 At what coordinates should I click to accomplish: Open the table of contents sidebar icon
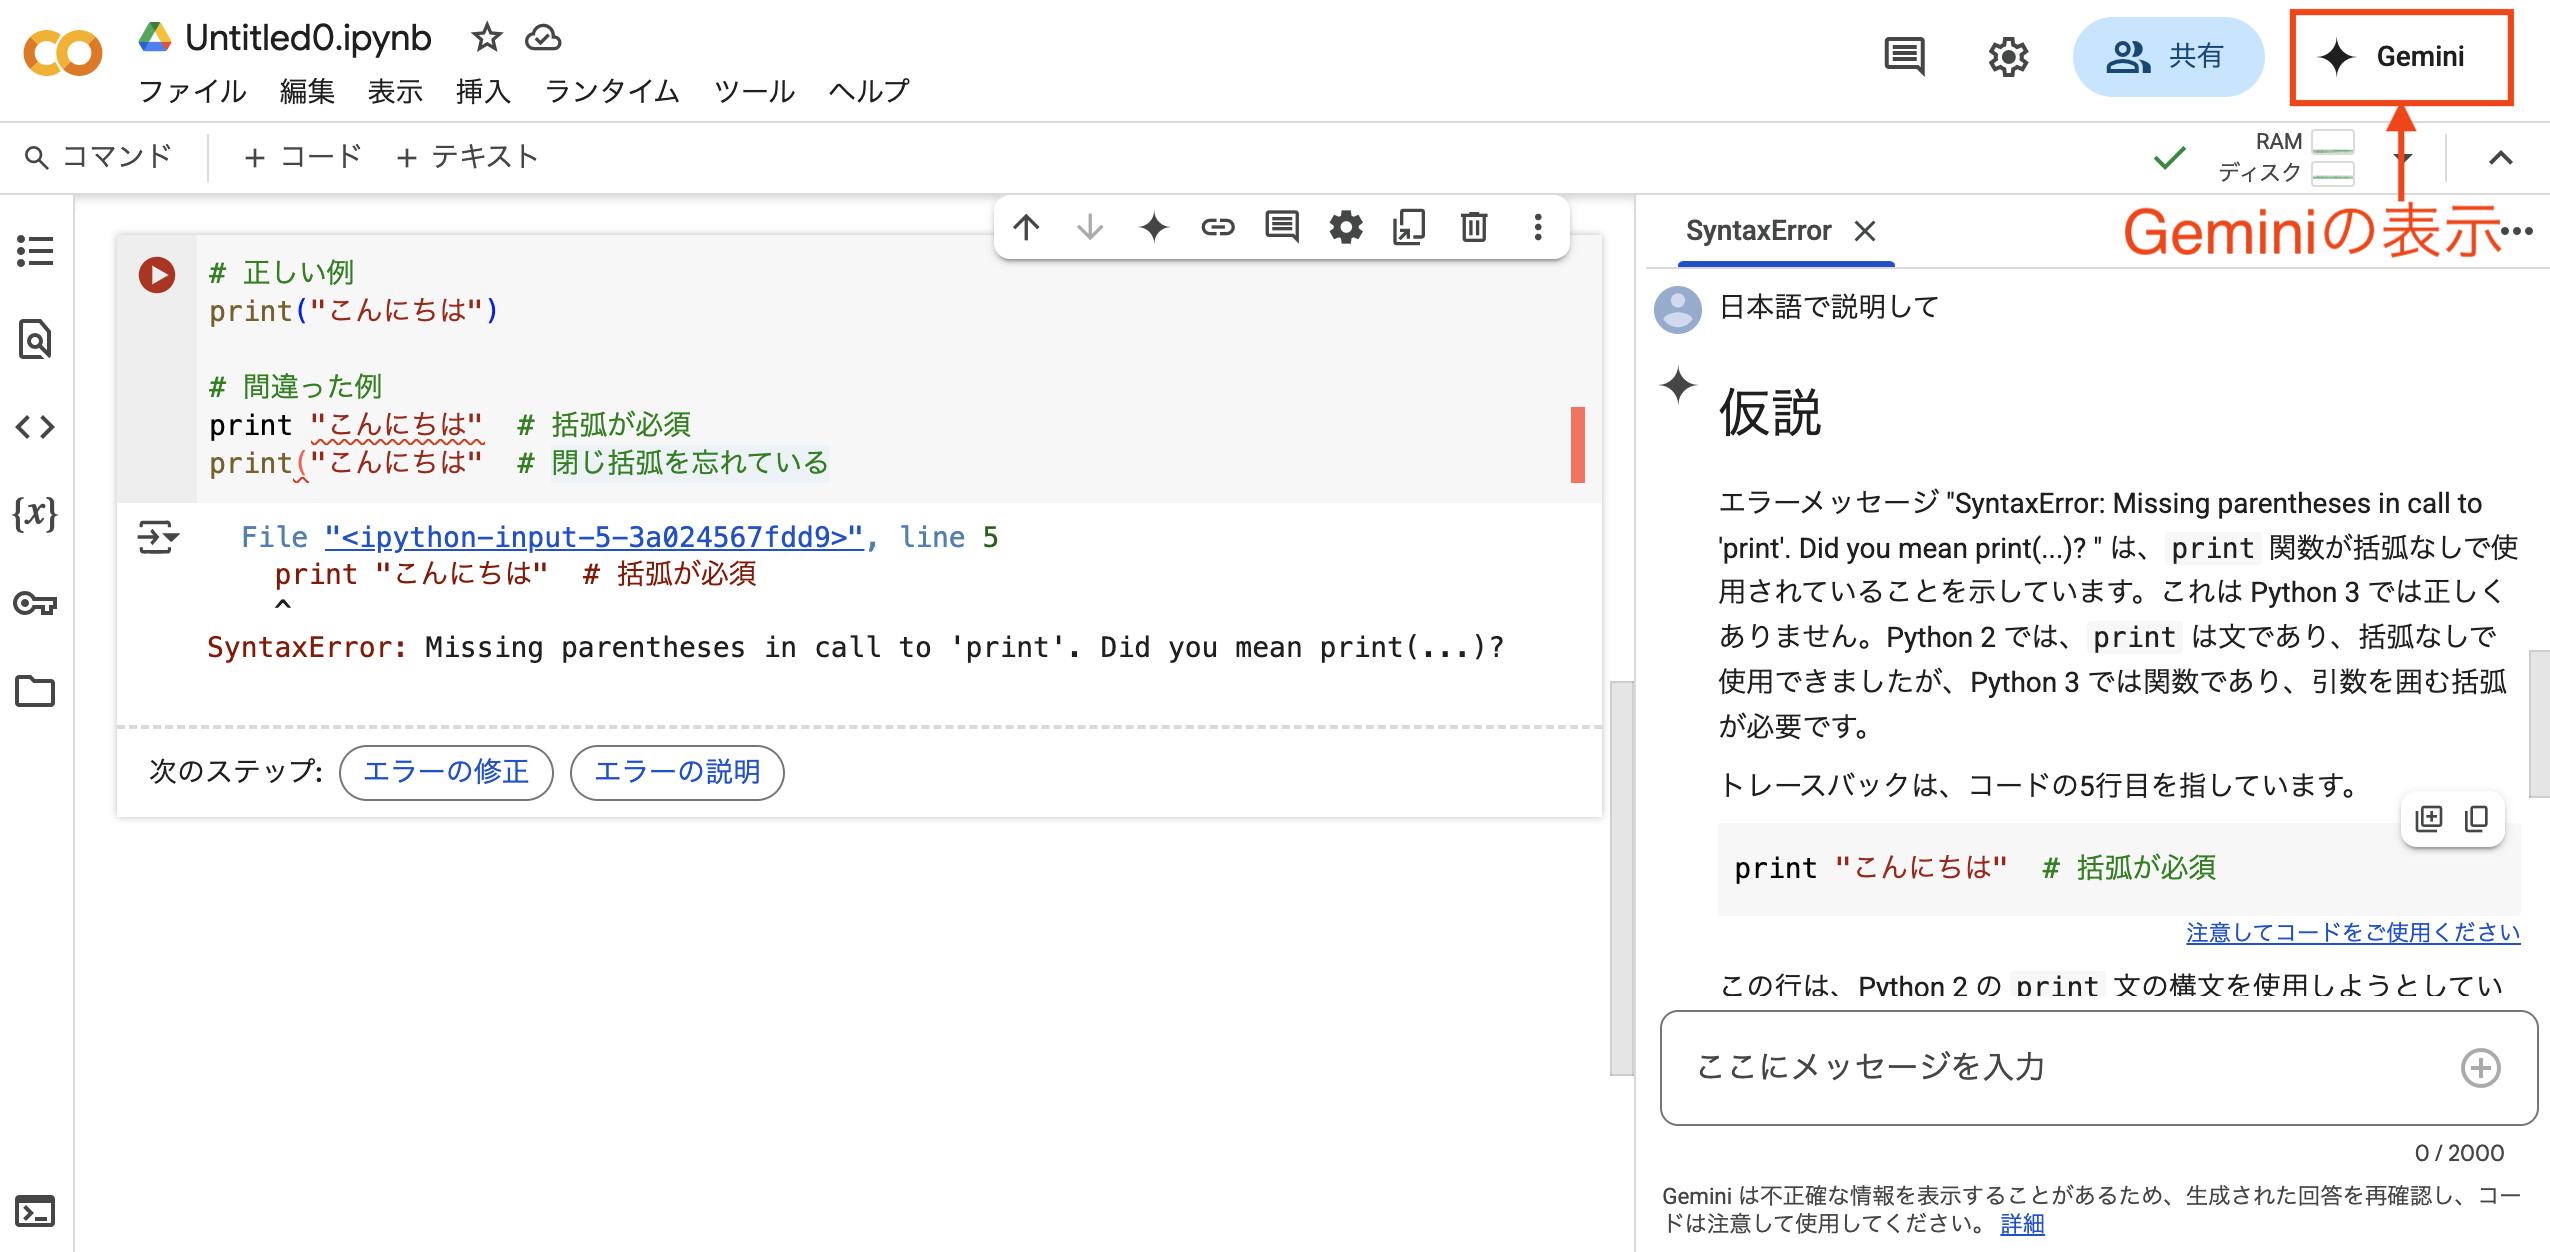(x=35, y=251)
